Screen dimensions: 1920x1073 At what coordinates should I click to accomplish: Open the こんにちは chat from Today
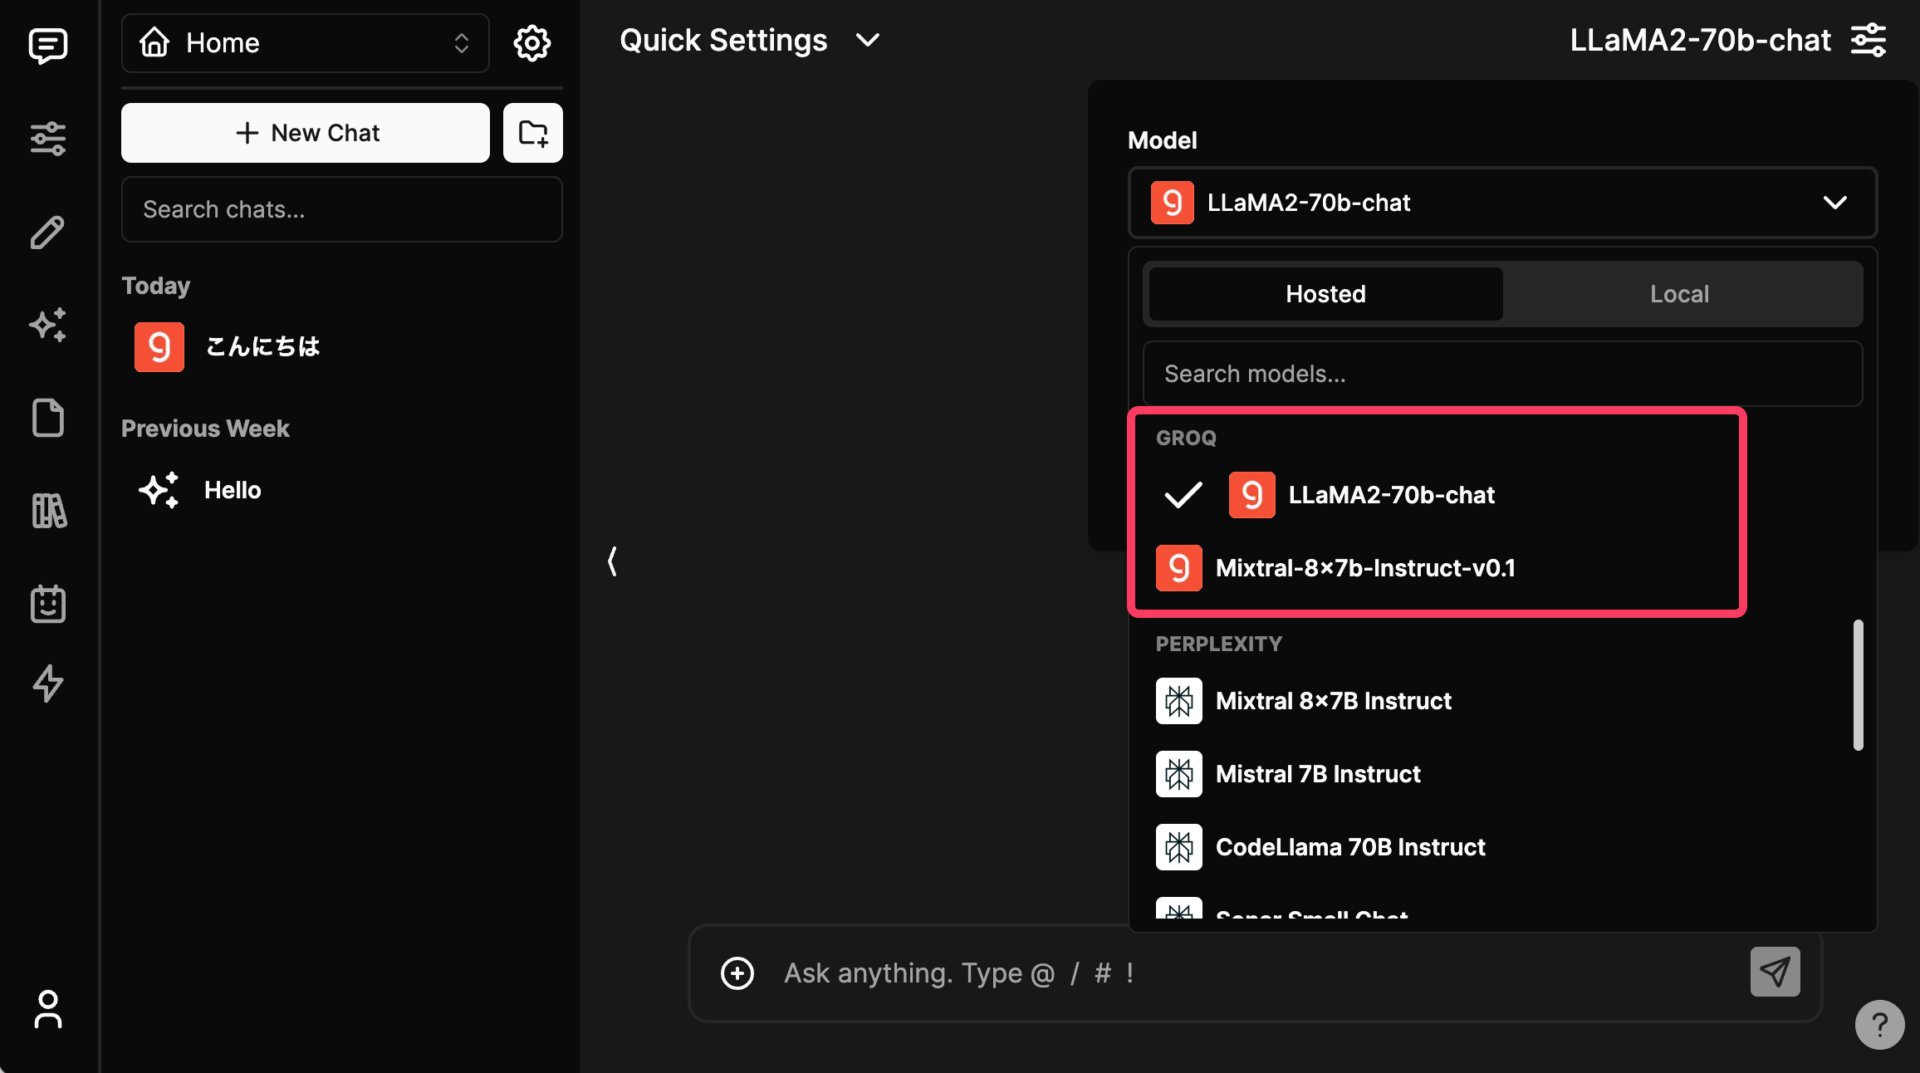point(262,347)
